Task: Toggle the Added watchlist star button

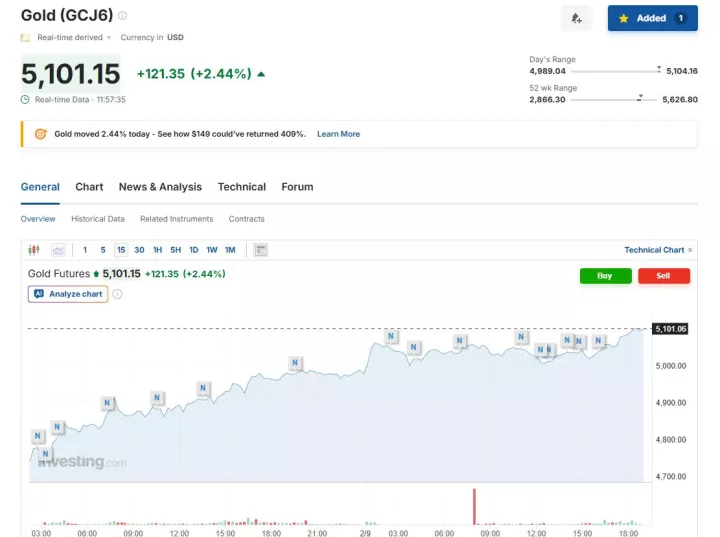Action: point(652,18)
